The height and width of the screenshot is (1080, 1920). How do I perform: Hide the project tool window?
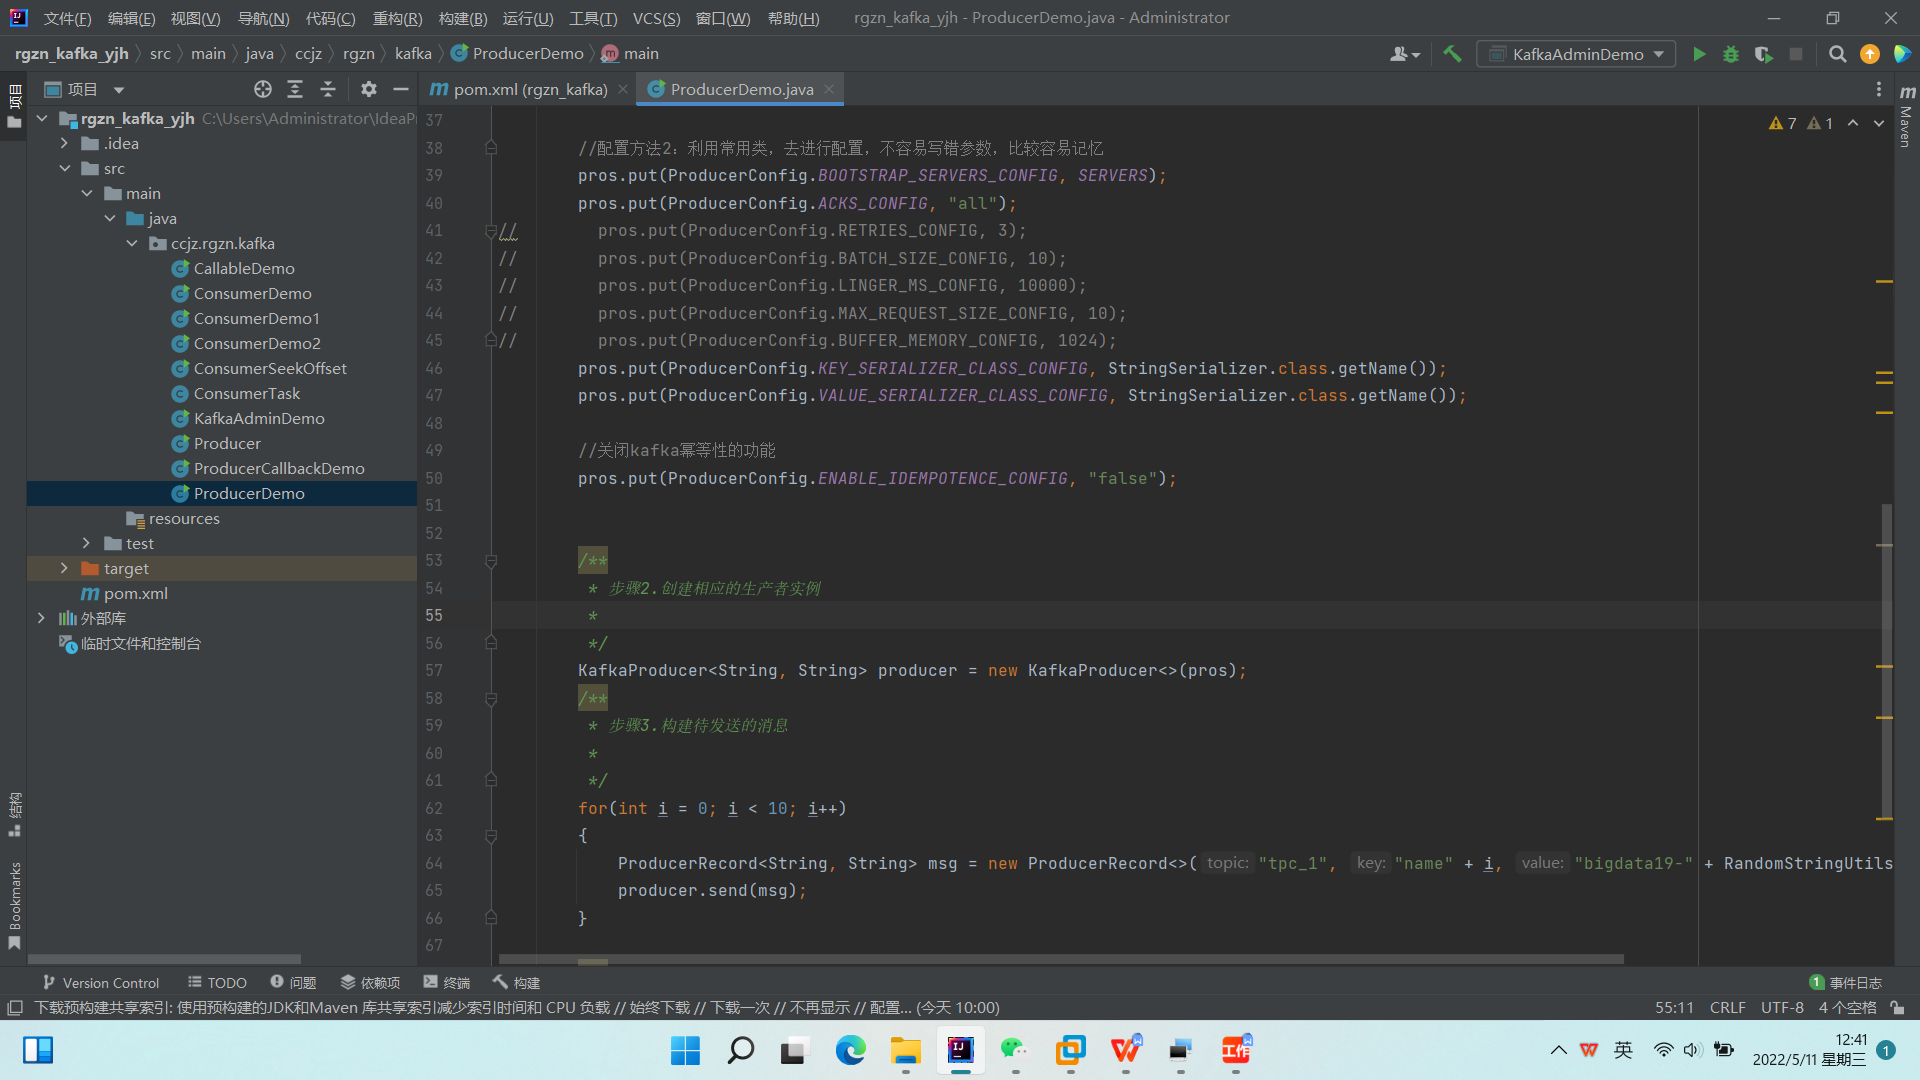click(x=401, y=89)
